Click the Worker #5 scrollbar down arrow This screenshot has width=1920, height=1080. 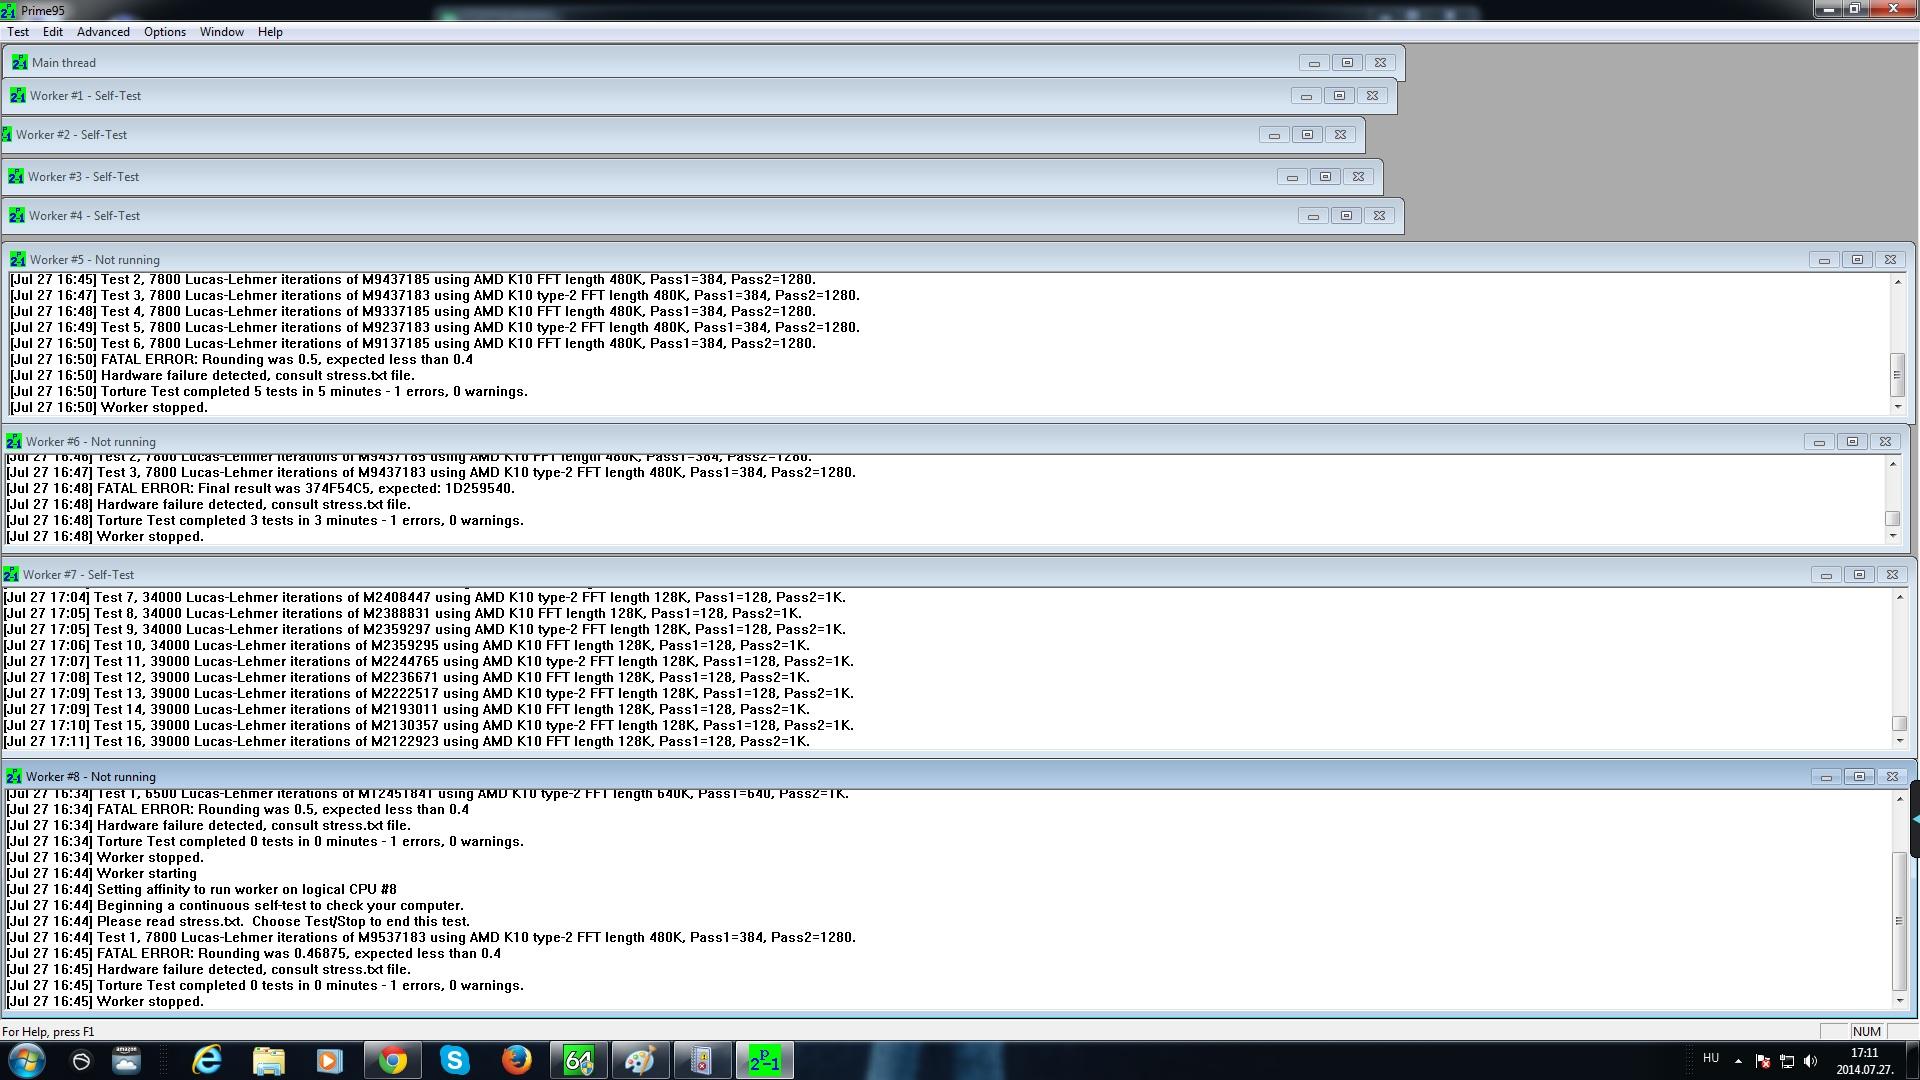pyautogui.click(x=1897, y=407)
